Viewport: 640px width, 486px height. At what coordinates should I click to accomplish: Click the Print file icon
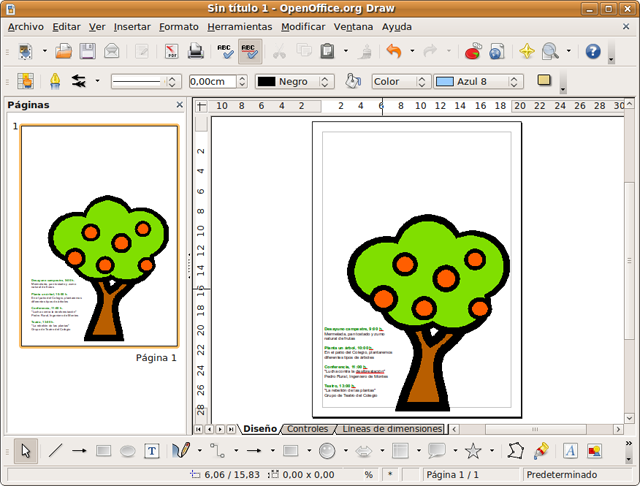coord(196,51)
